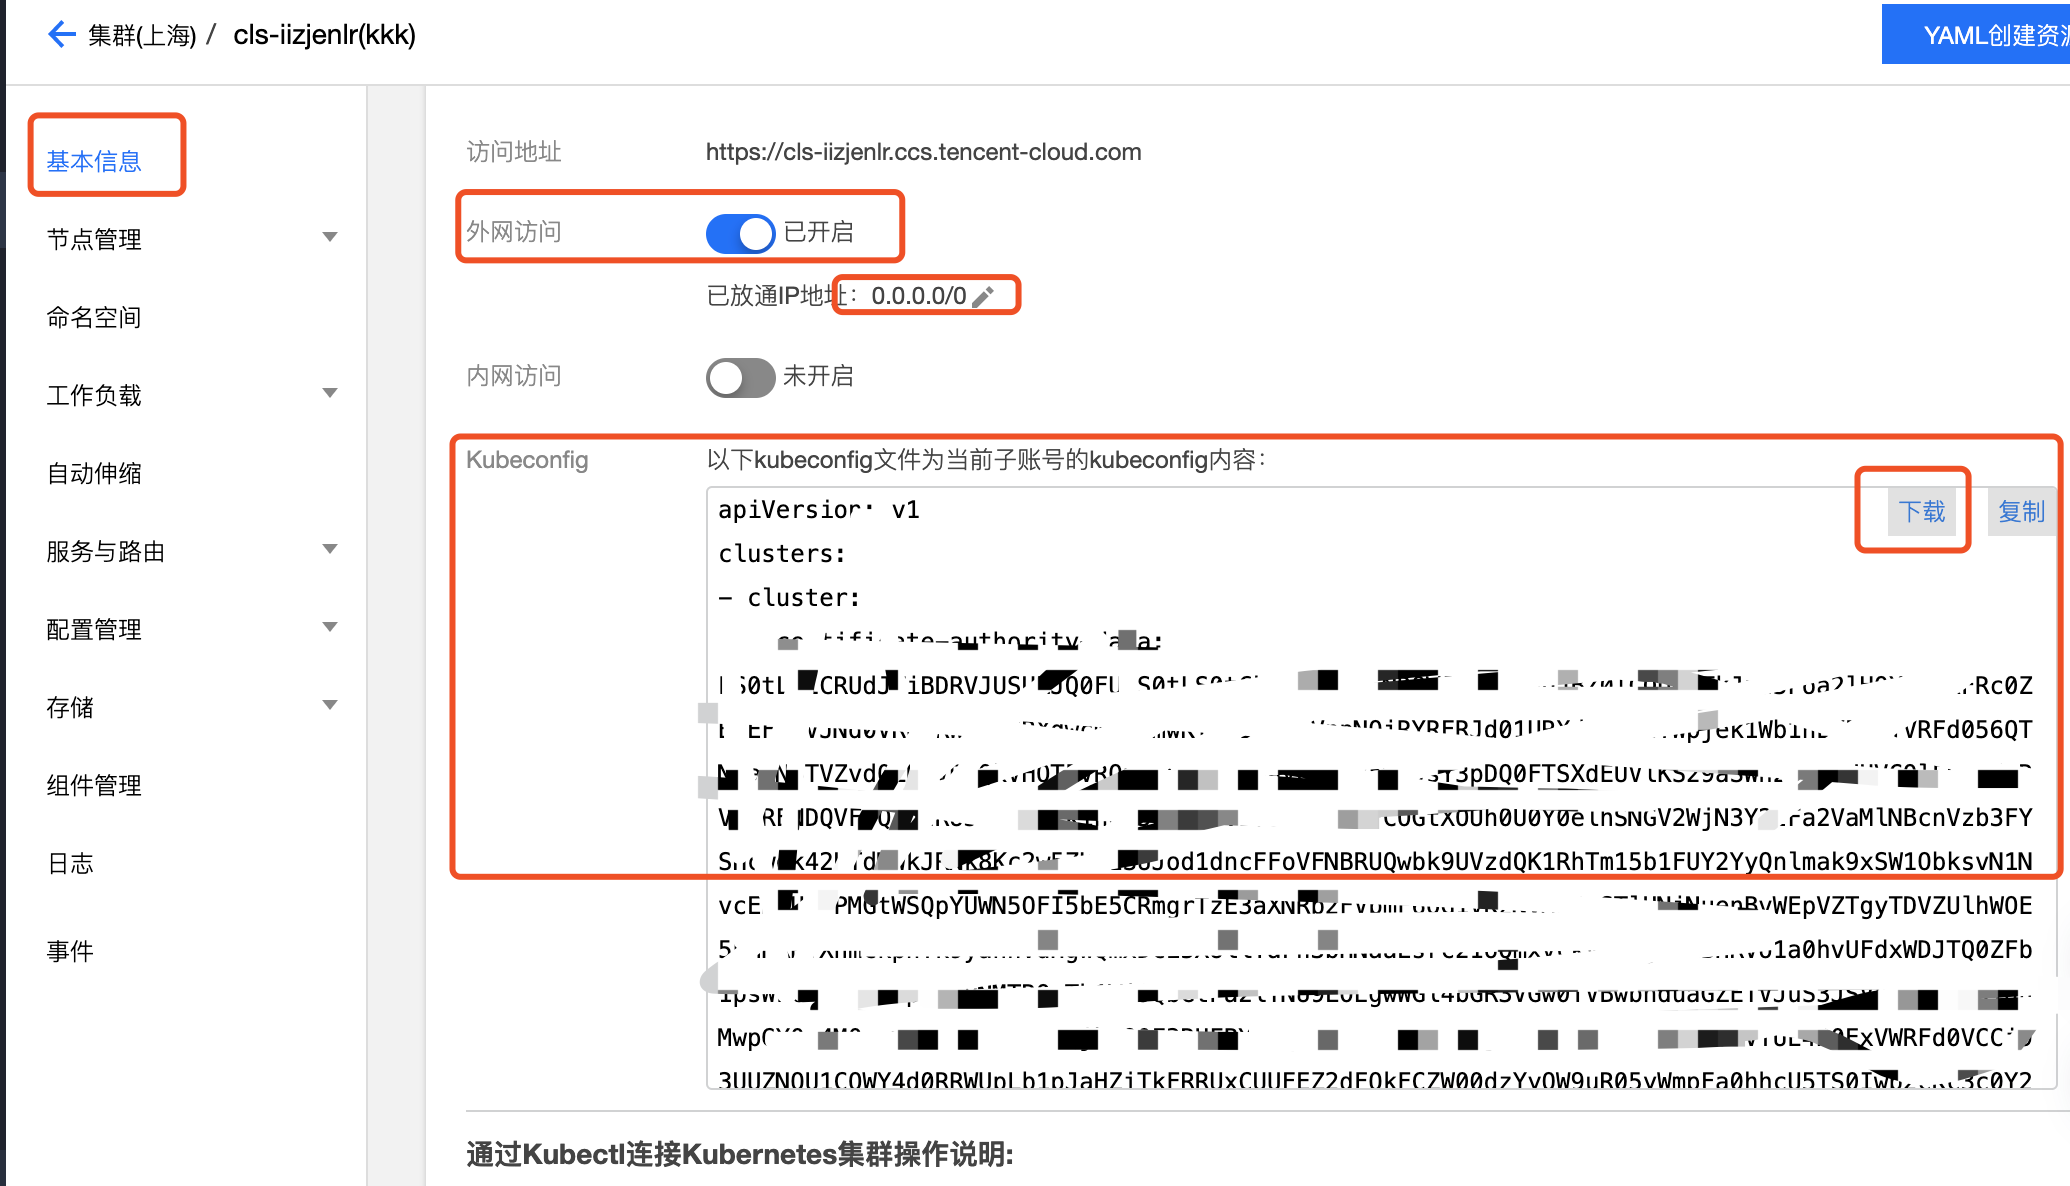Expand the 配置管理 menu arrow
The image size is (2070, 1186).
[330, 627]
